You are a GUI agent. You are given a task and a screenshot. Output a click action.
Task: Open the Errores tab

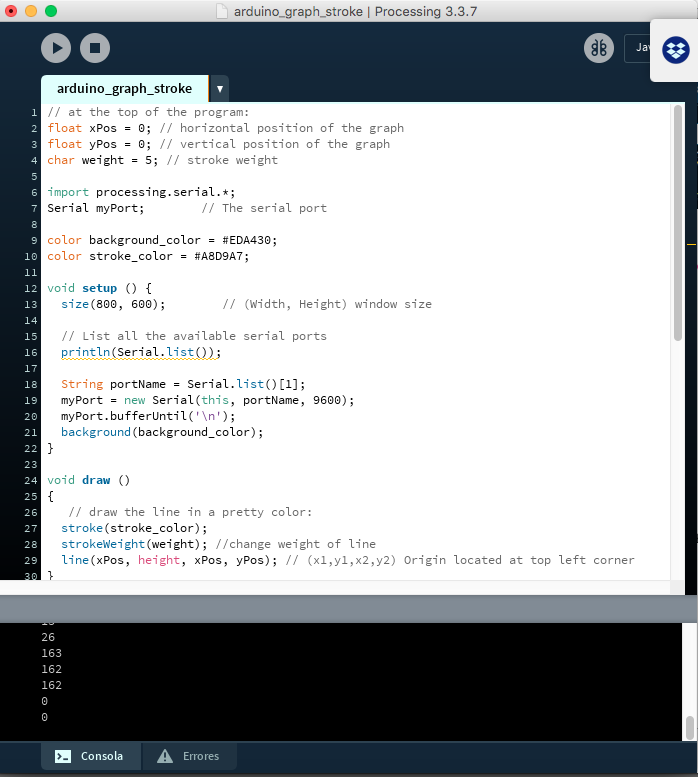pyautogui.click(x=189, y=756)
